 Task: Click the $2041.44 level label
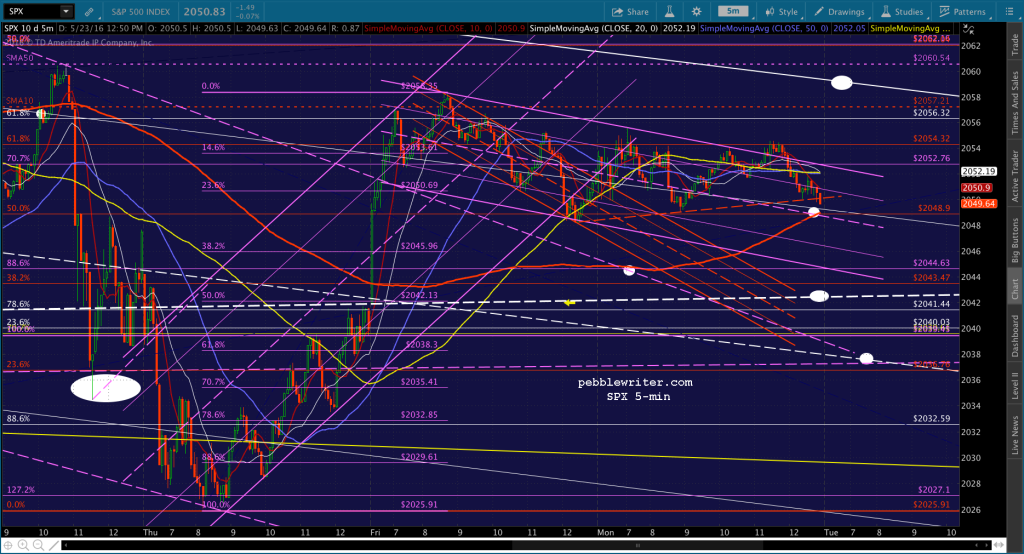pos(932,304)
